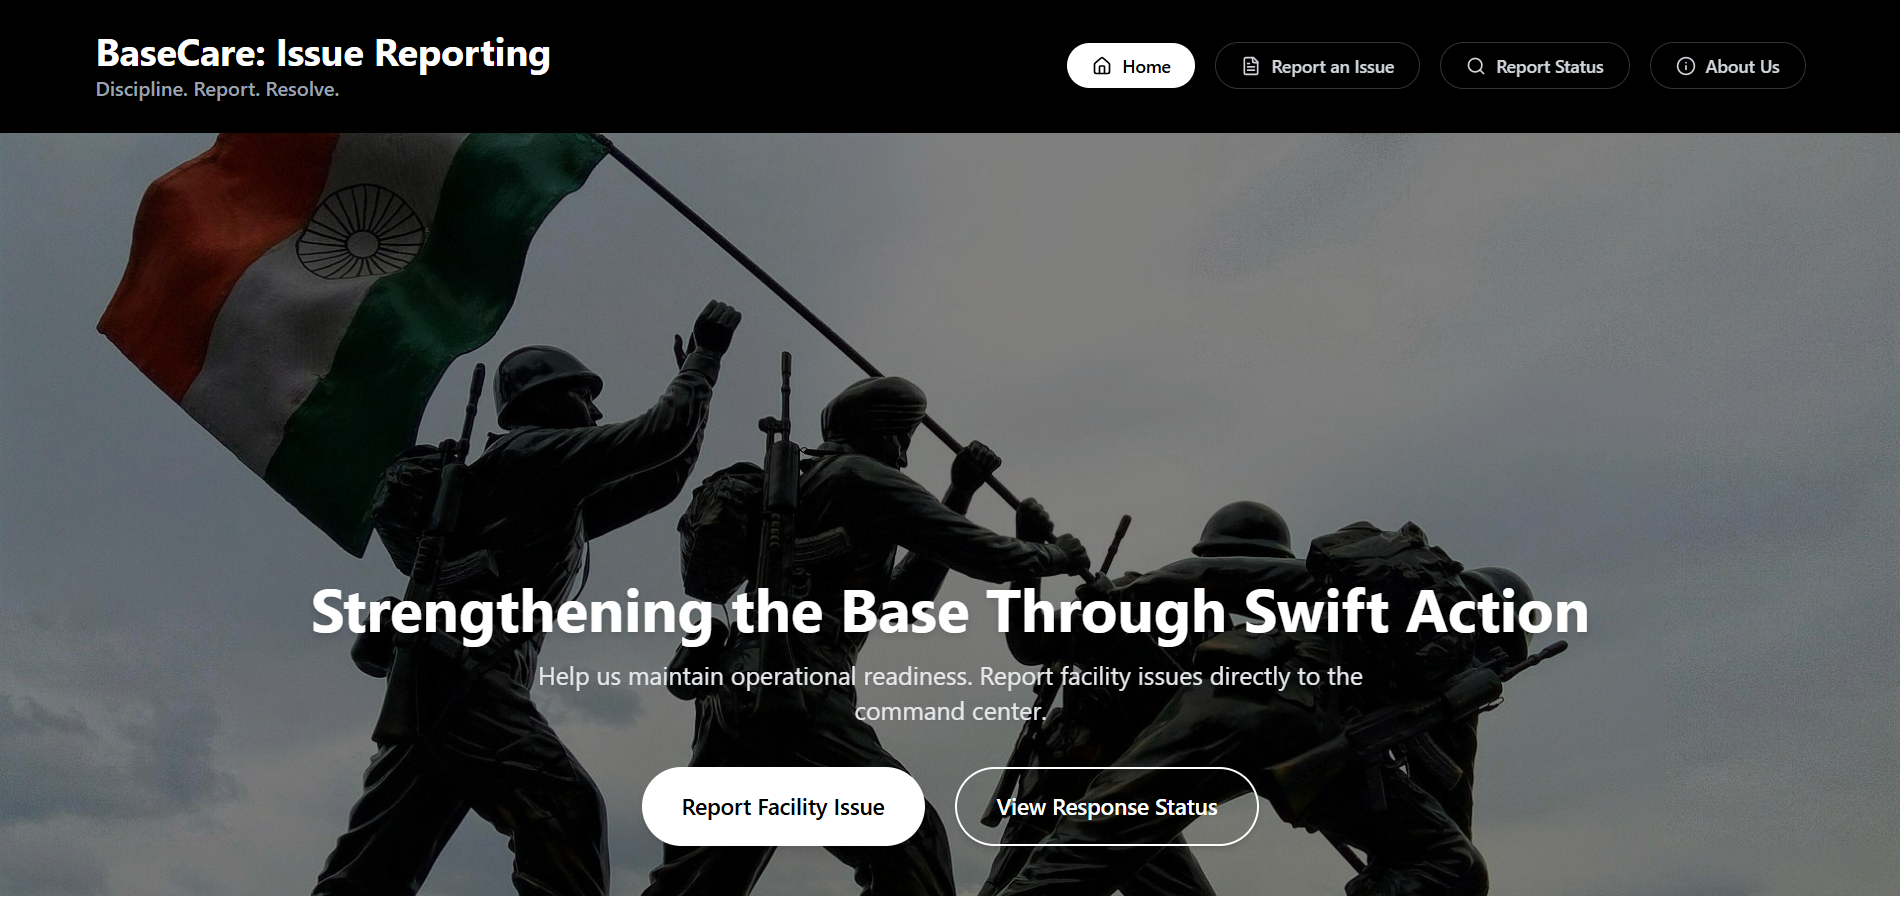Go to Report an Issue page

[1317, 66]
